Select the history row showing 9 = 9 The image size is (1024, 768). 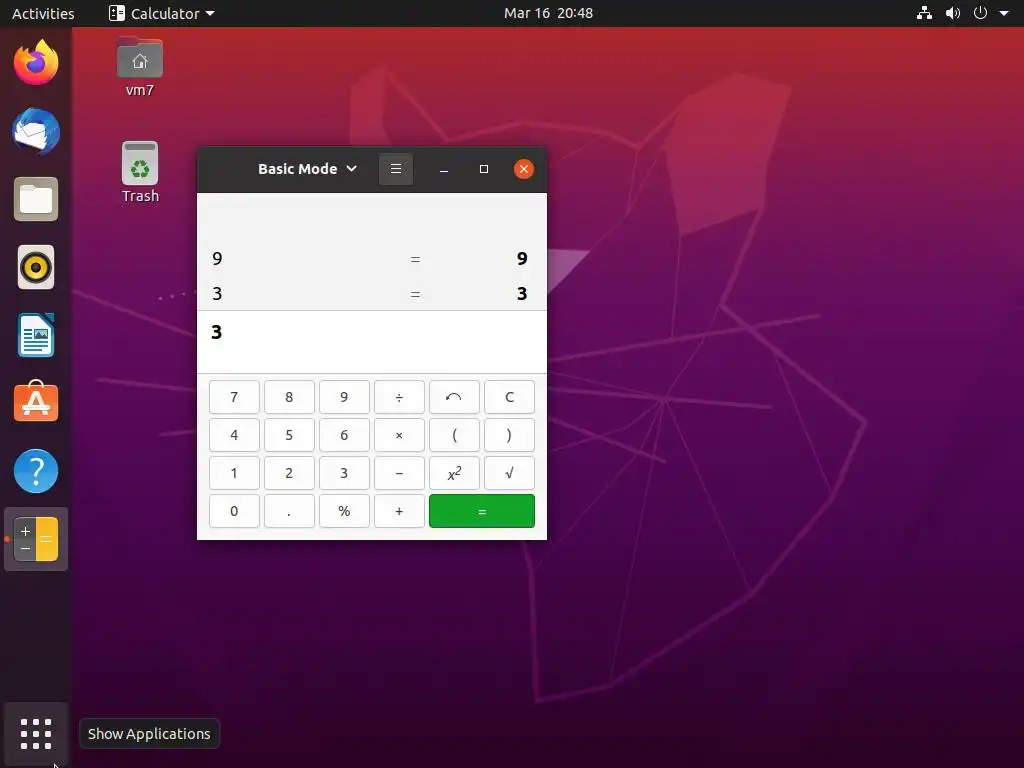(x=372, y=259)
